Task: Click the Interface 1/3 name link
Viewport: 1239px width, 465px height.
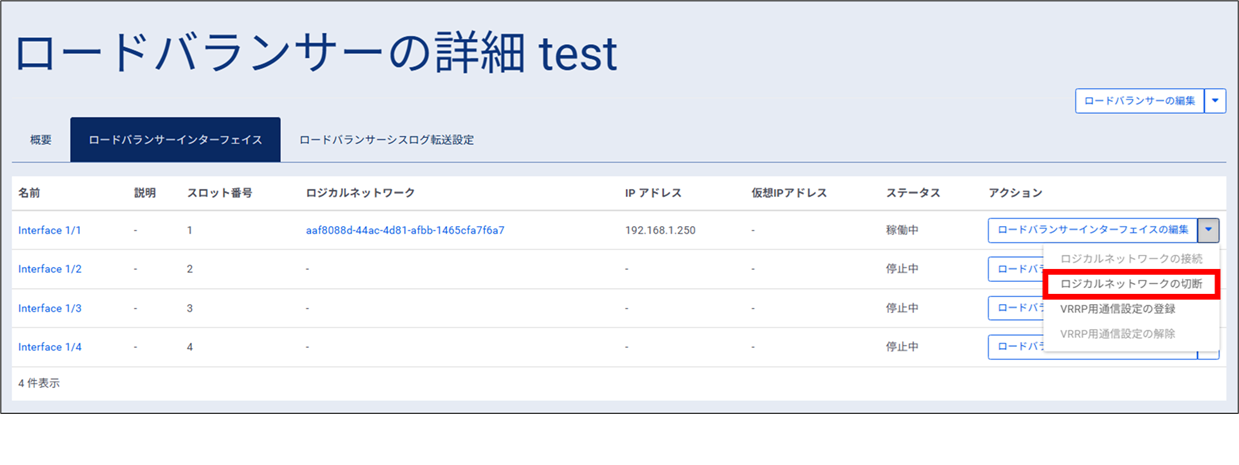Action: point(50,308)
